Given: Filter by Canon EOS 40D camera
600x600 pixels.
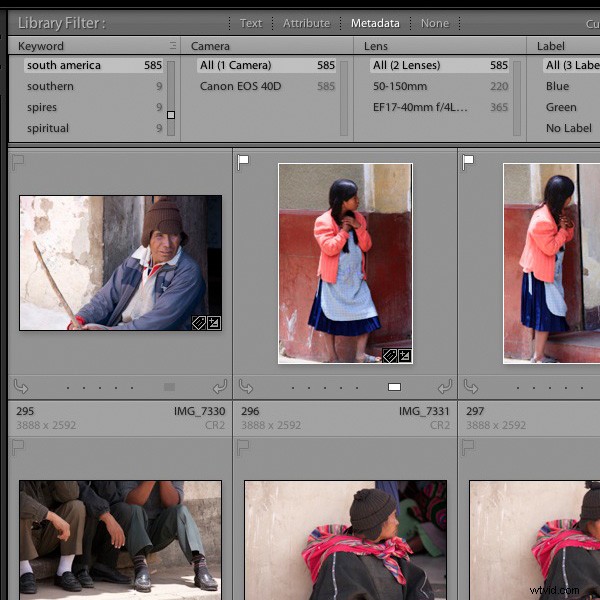Looking at the screenshot, I should click(267, 86).
